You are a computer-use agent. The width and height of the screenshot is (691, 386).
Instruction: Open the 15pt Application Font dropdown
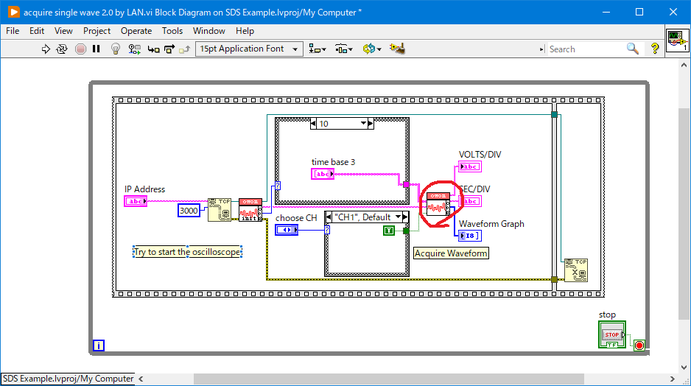pos(249,49)
